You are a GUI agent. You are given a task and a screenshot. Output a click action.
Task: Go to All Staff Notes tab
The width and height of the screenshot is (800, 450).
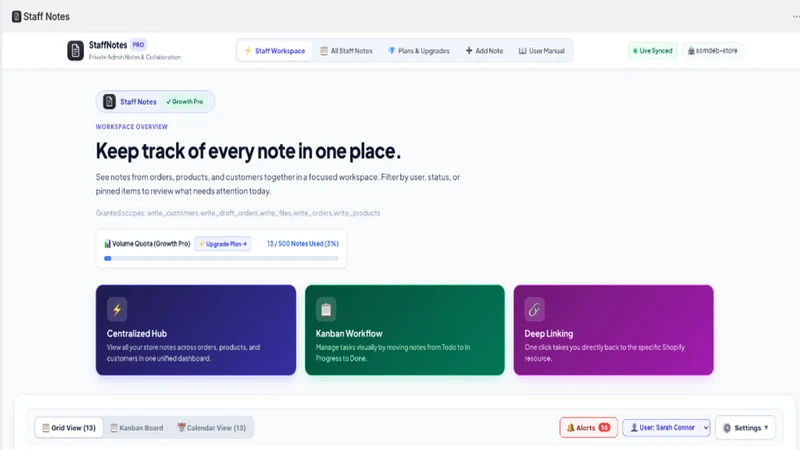[346, 51]
